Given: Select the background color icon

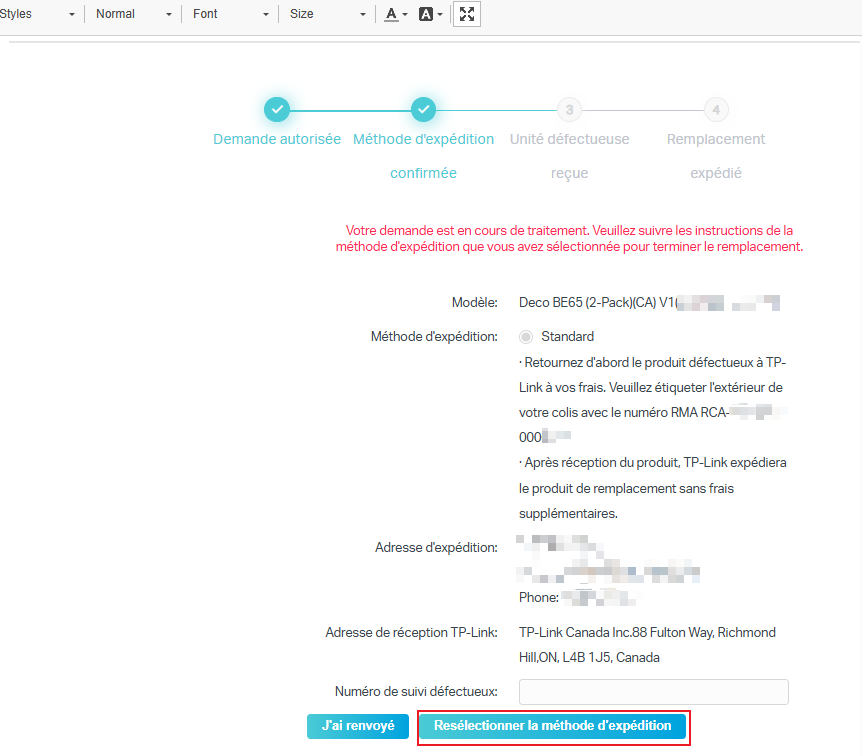Looking at the screenshot, I should (x=425, y=13).
